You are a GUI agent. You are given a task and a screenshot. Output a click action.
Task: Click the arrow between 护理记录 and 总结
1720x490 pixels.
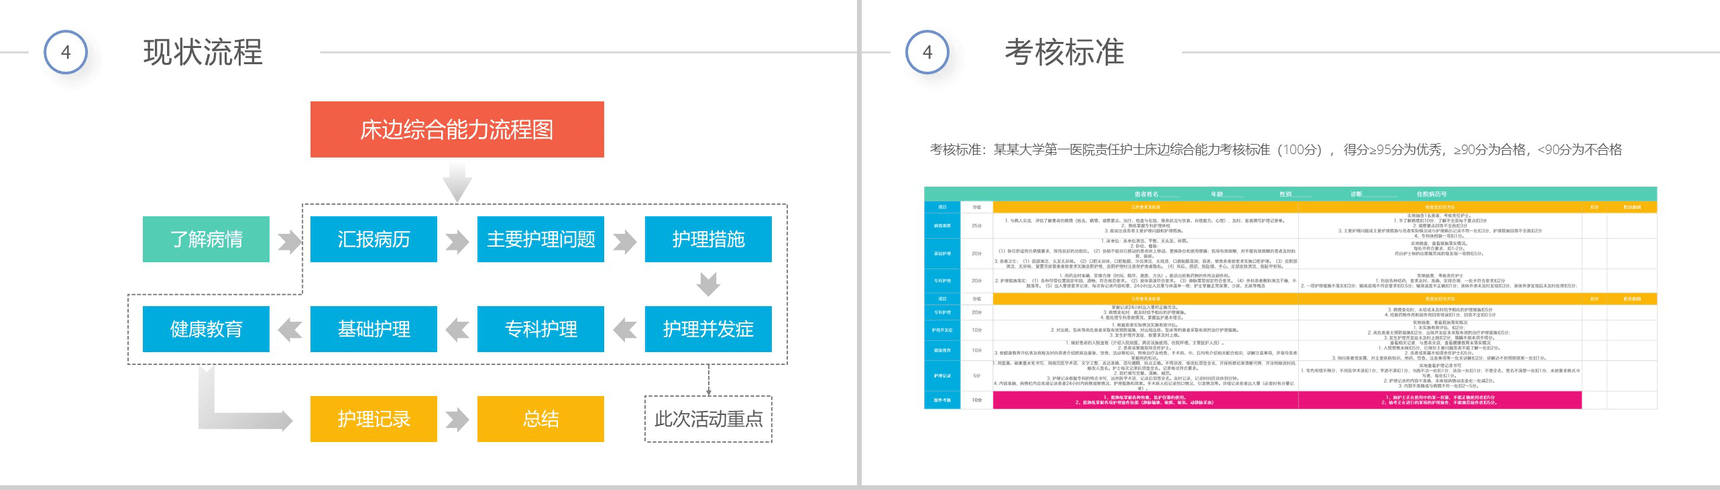457,420
